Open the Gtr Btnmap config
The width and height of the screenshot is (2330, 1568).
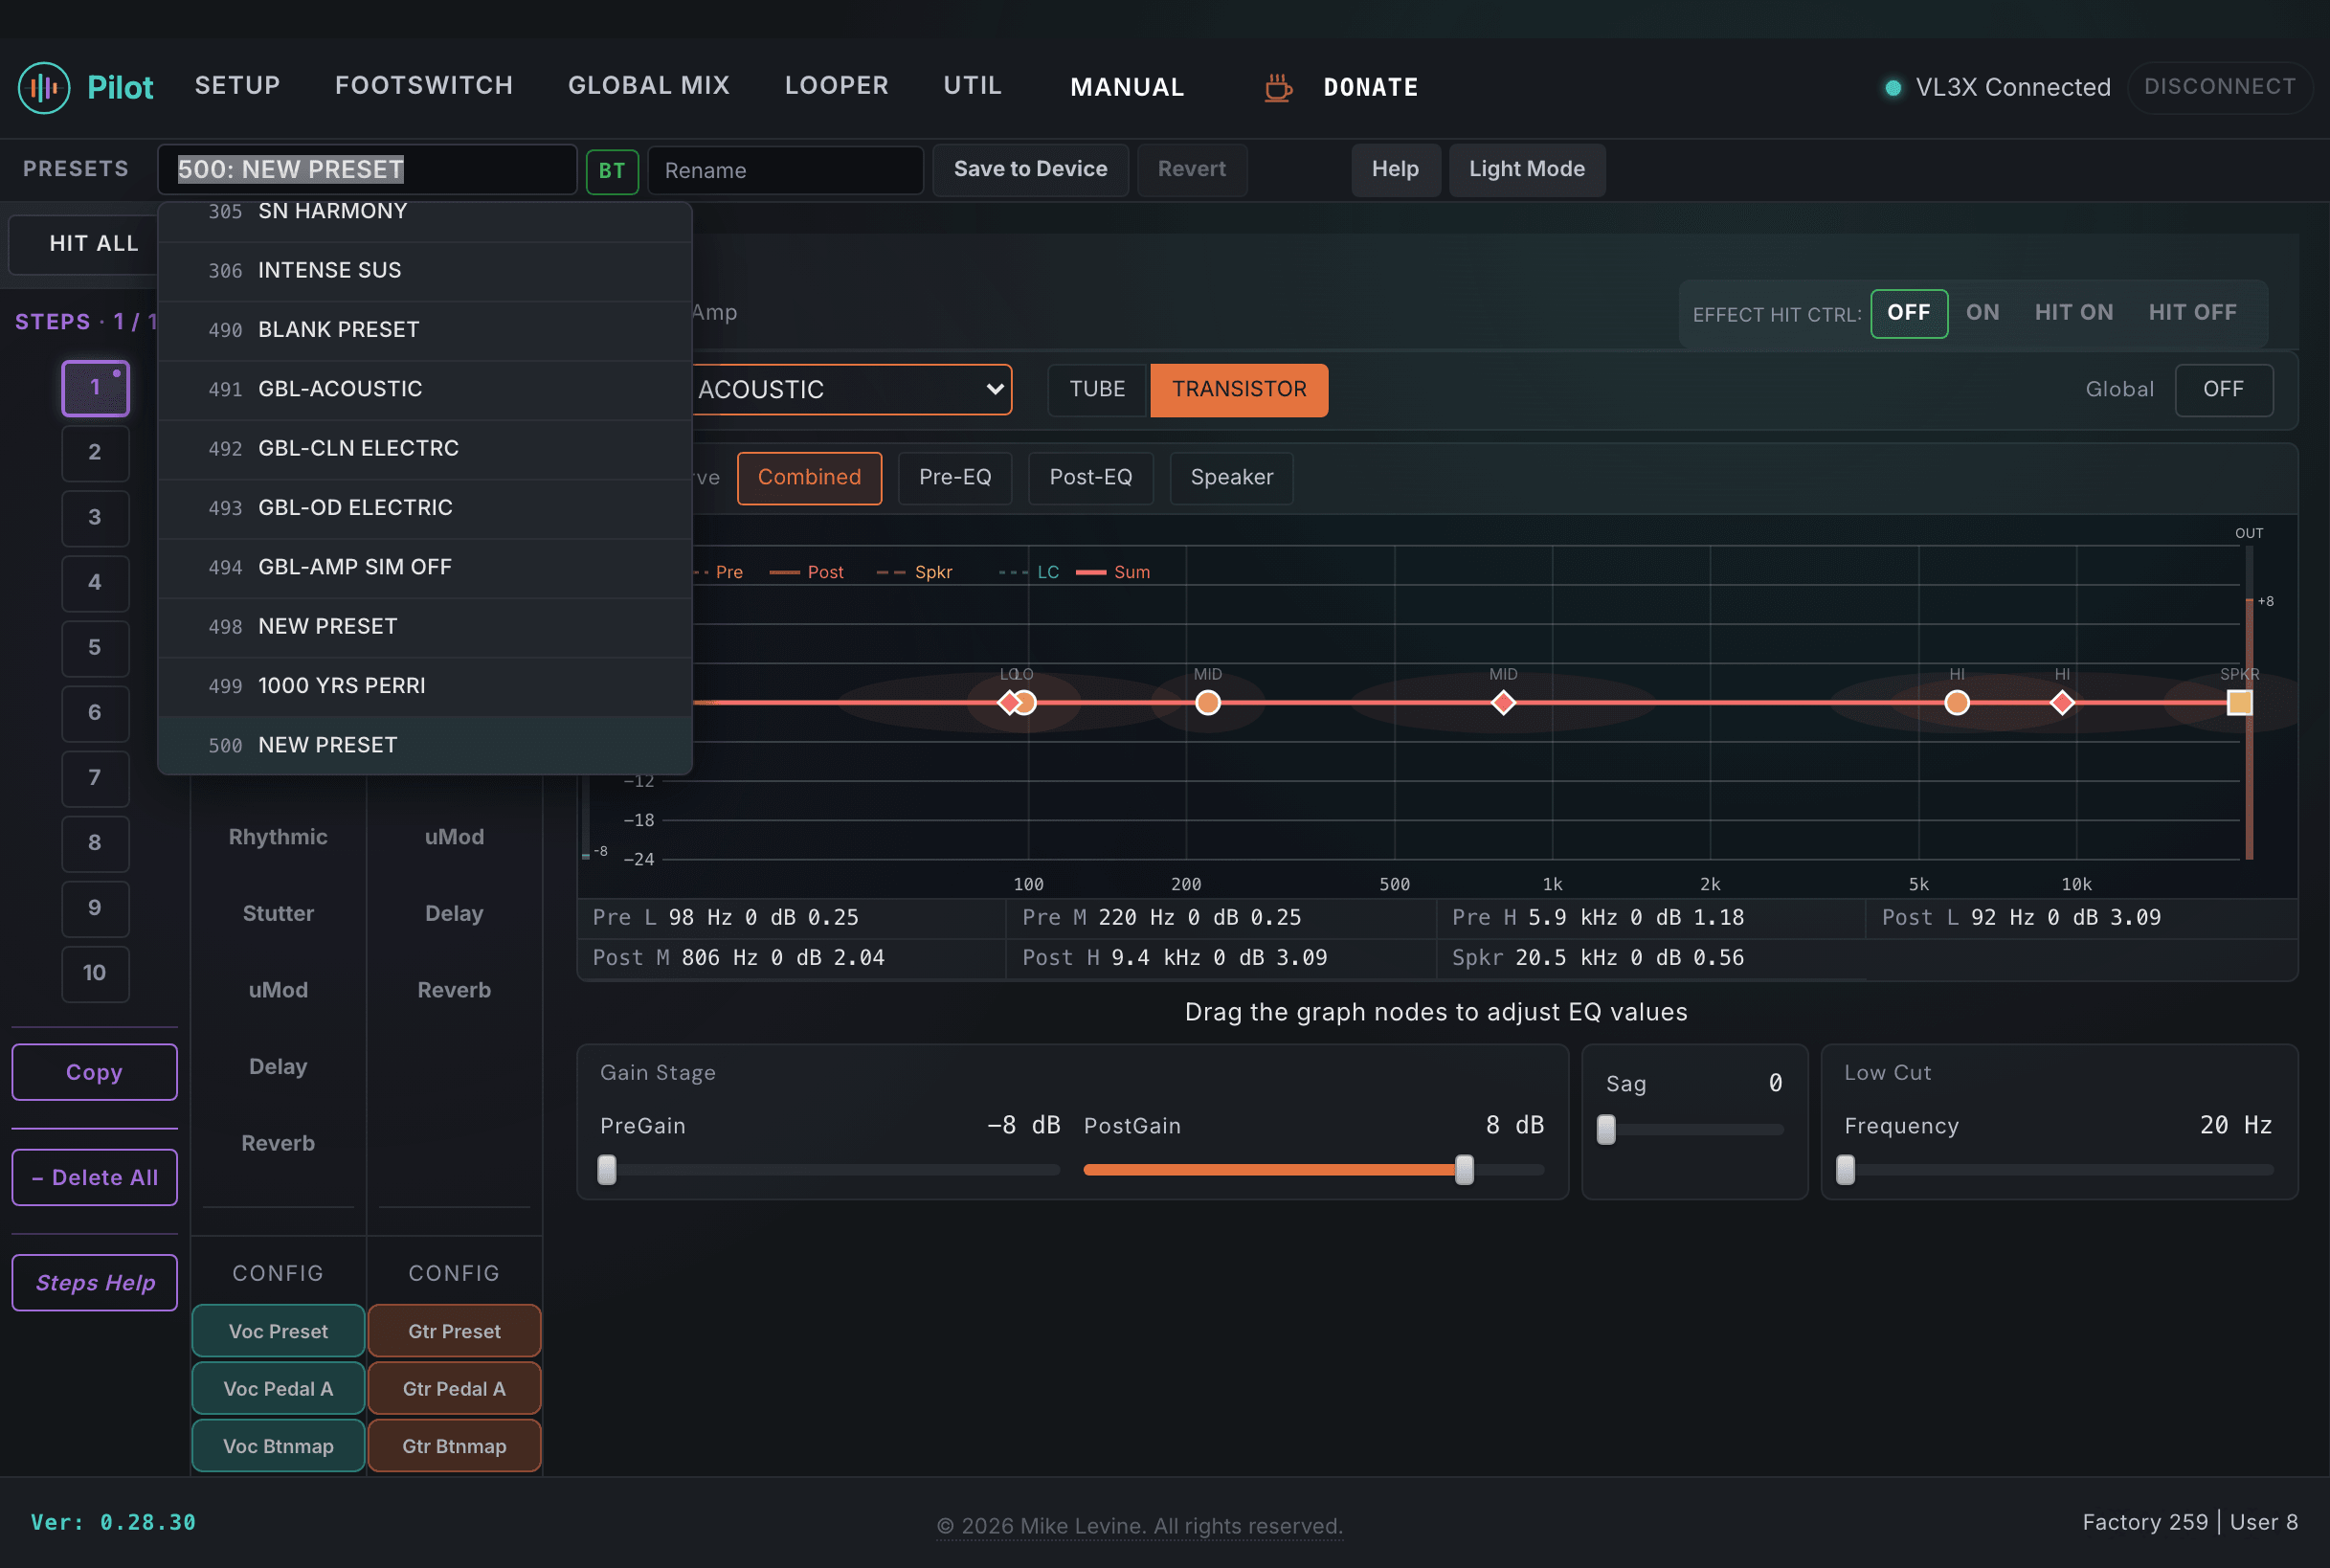pos(454,1446)
